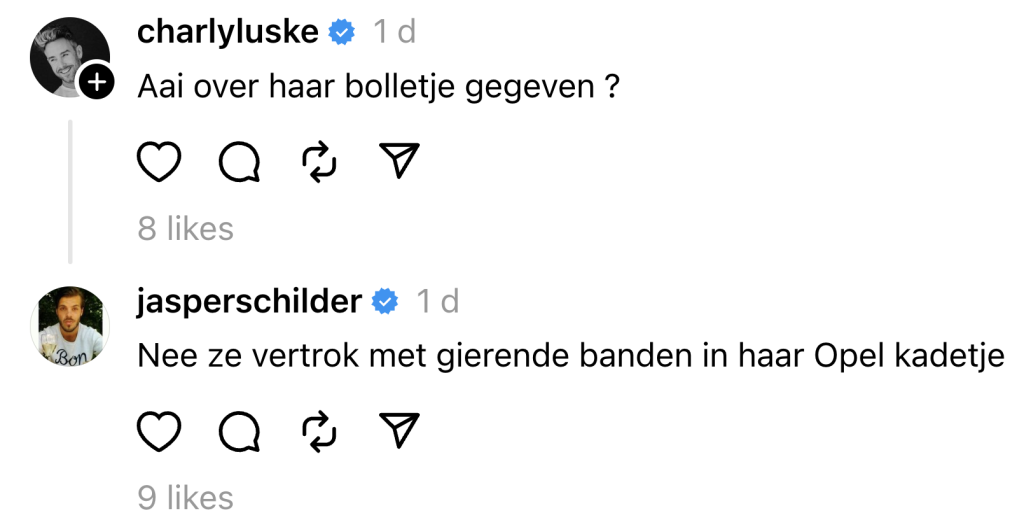This screenshot has width=1024, height=527.
Task: Follow charlyluske using the plus badge
Action: pyautogui.click(x=96, y=83)
